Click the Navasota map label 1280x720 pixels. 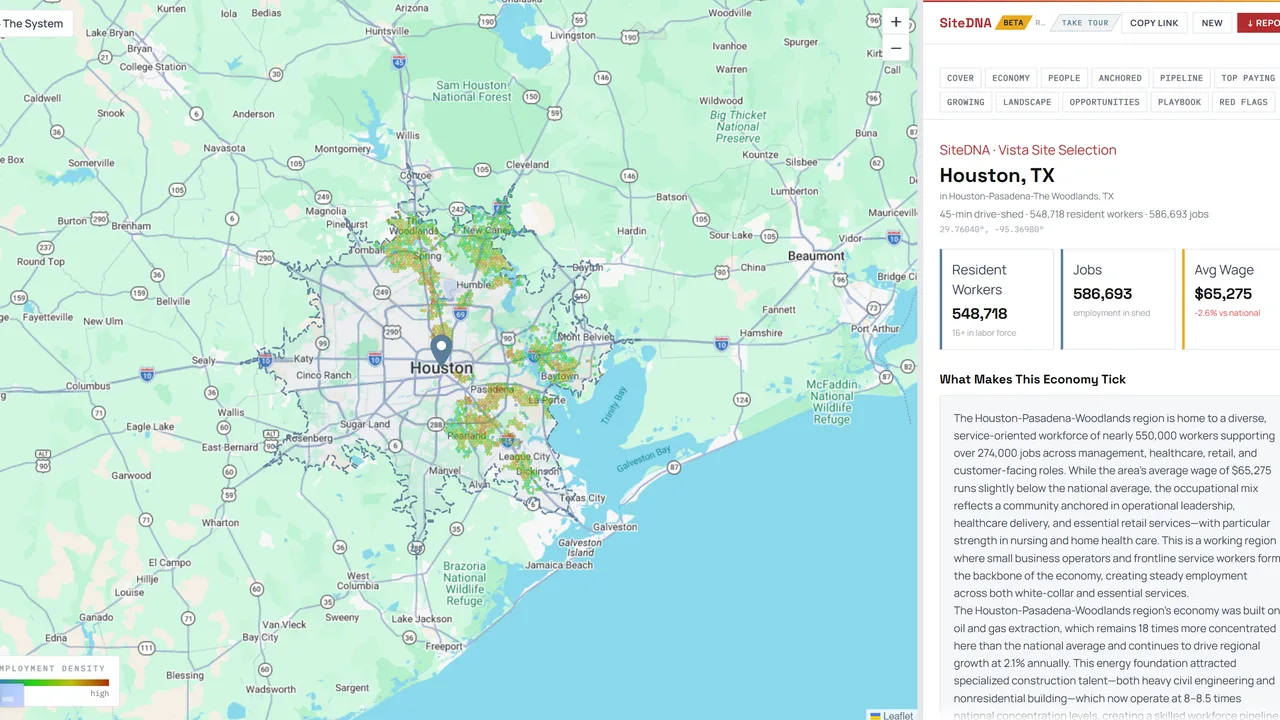(224, 148)
